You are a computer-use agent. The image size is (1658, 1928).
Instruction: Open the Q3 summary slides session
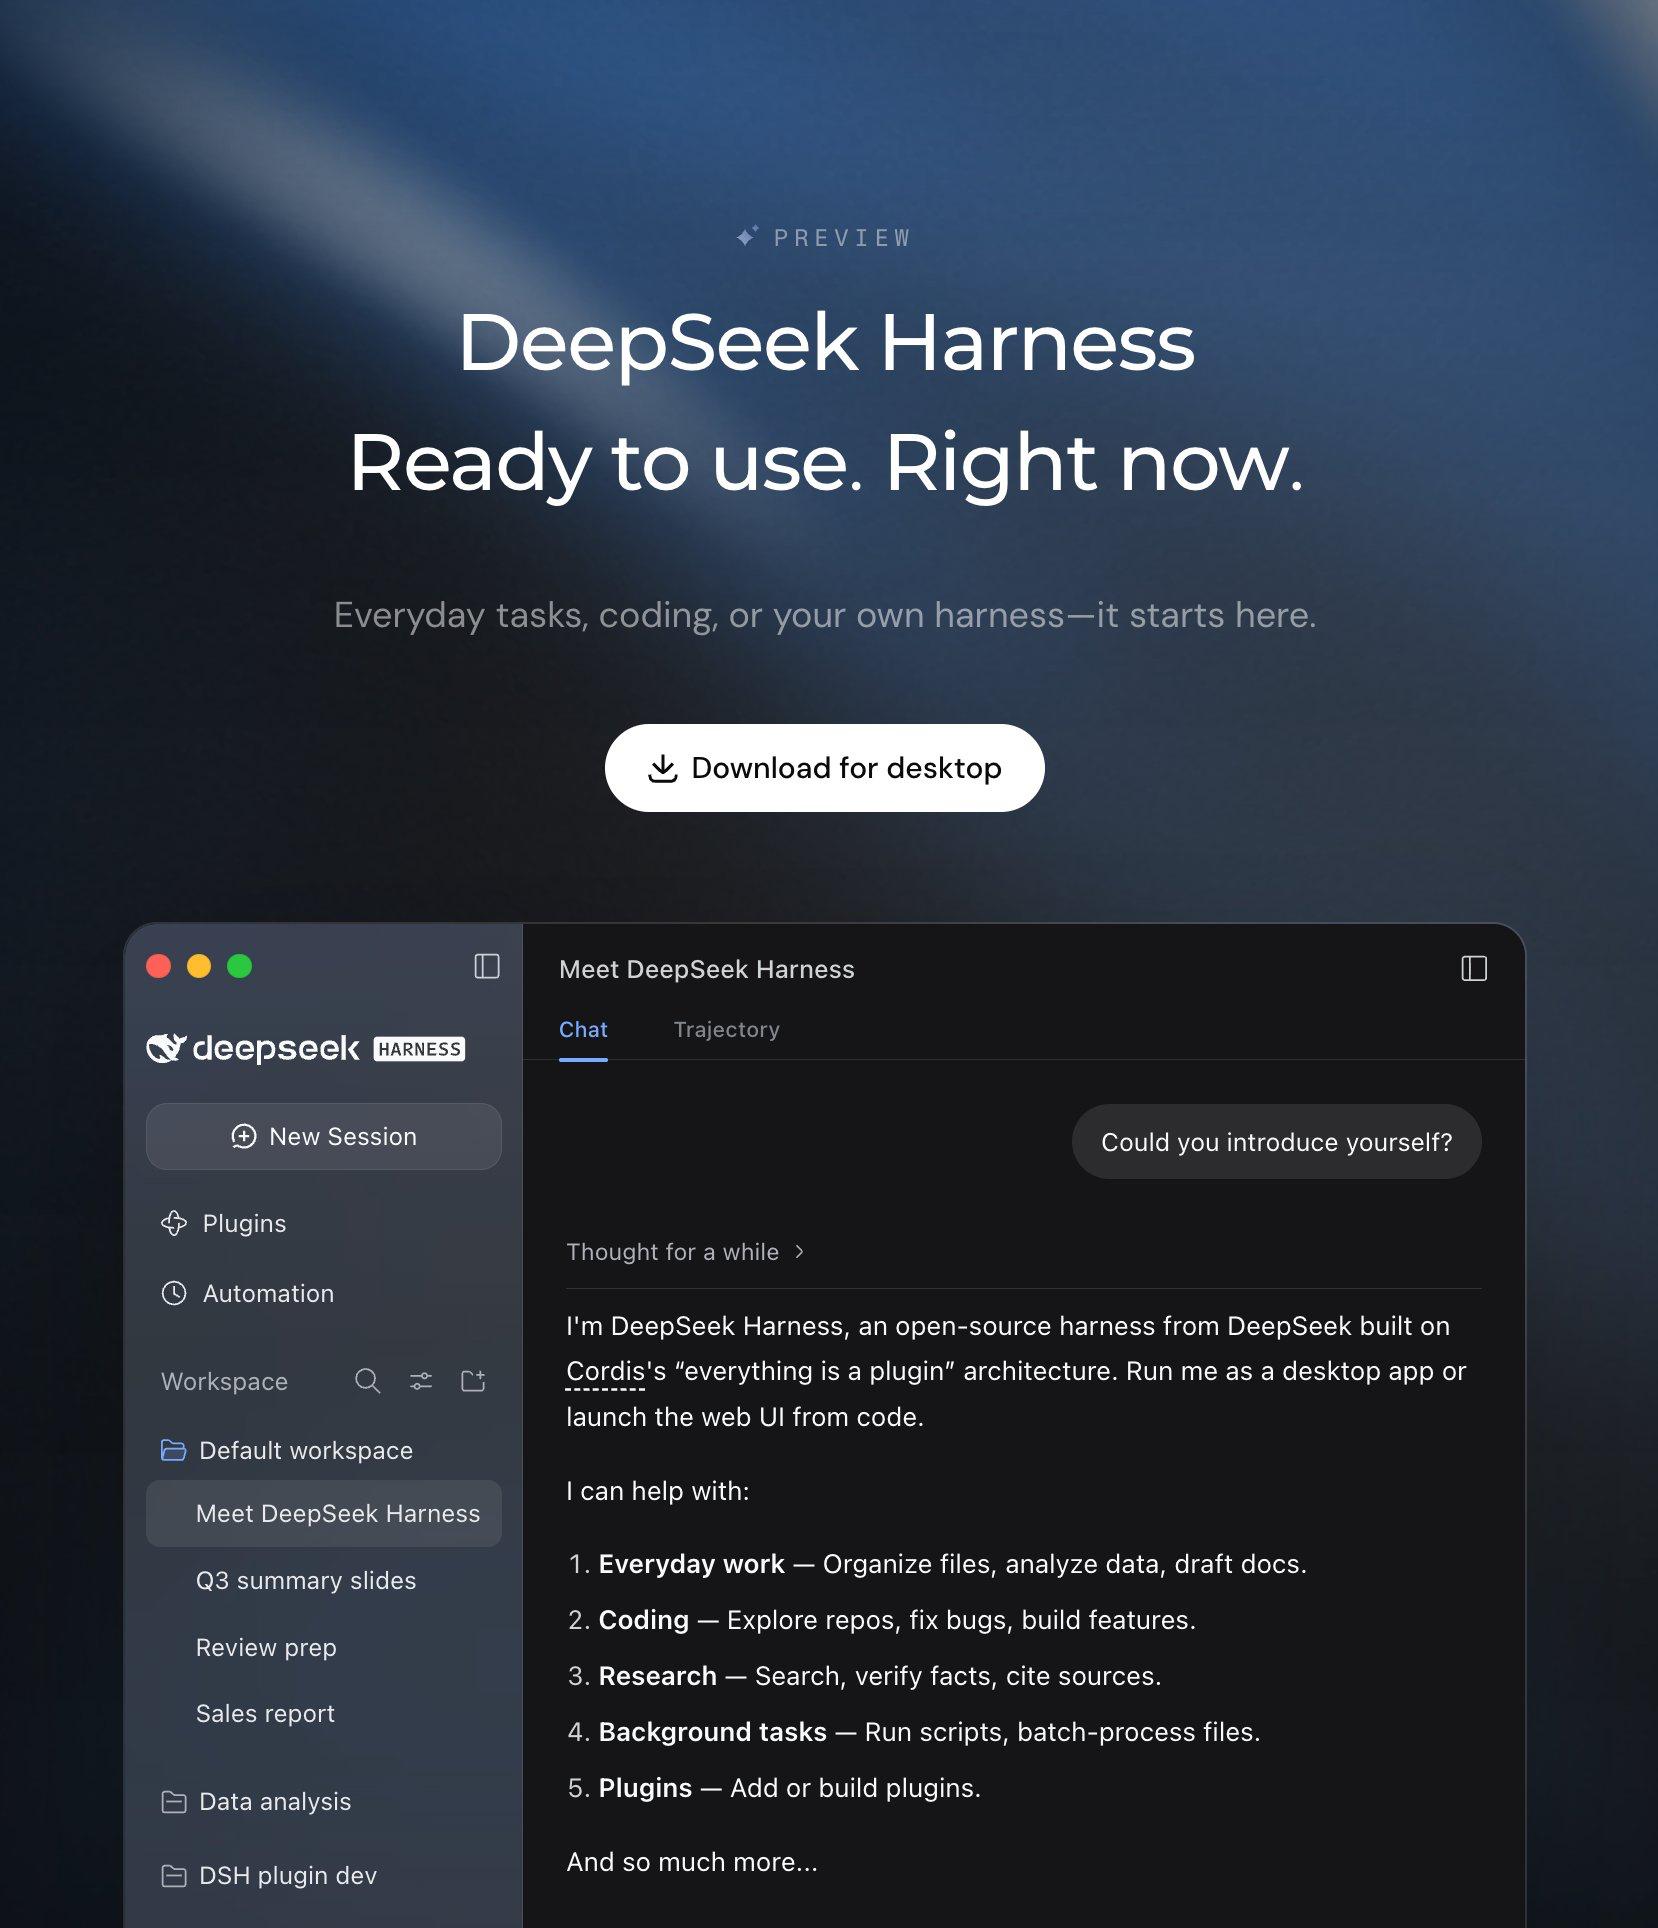tap(306, 1580)
